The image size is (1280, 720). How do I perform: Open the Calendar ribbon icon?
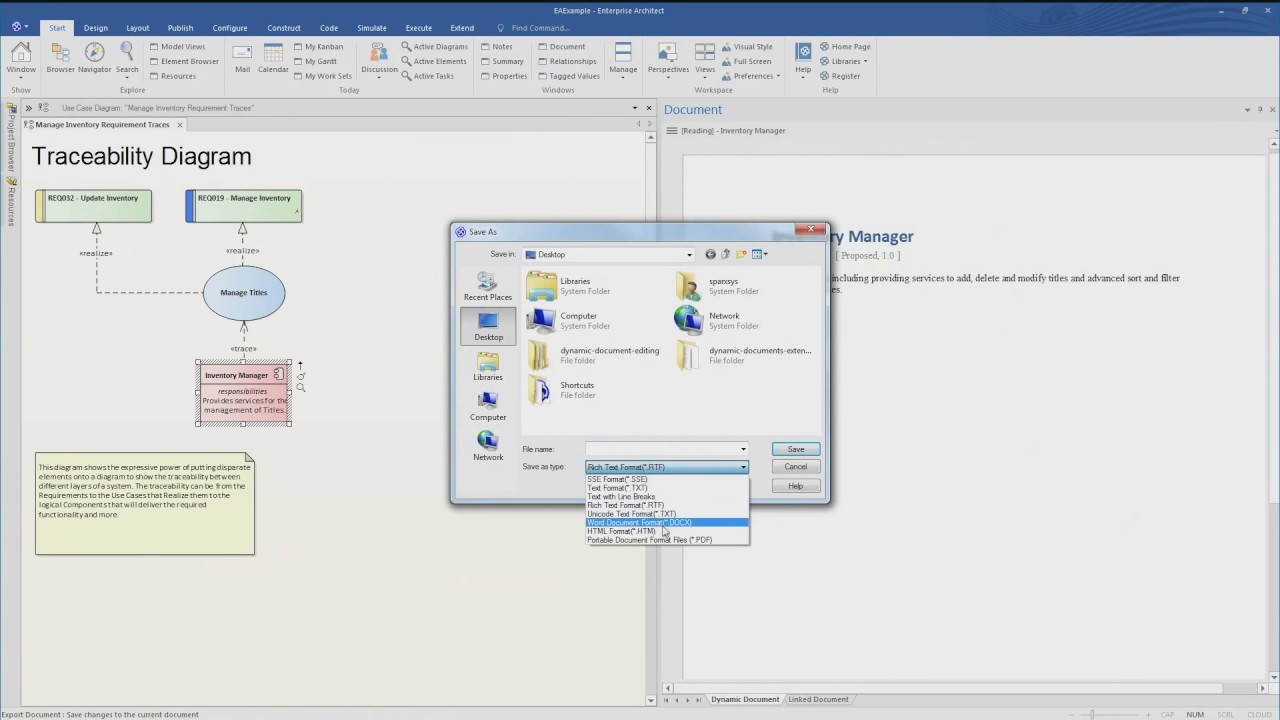click(x=273, y=58)
